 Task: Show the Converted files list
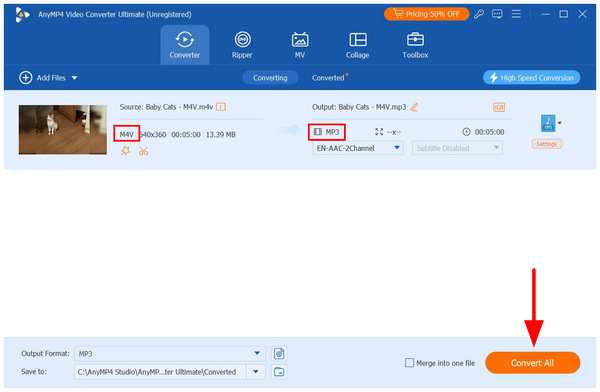(x=328, y=78)
